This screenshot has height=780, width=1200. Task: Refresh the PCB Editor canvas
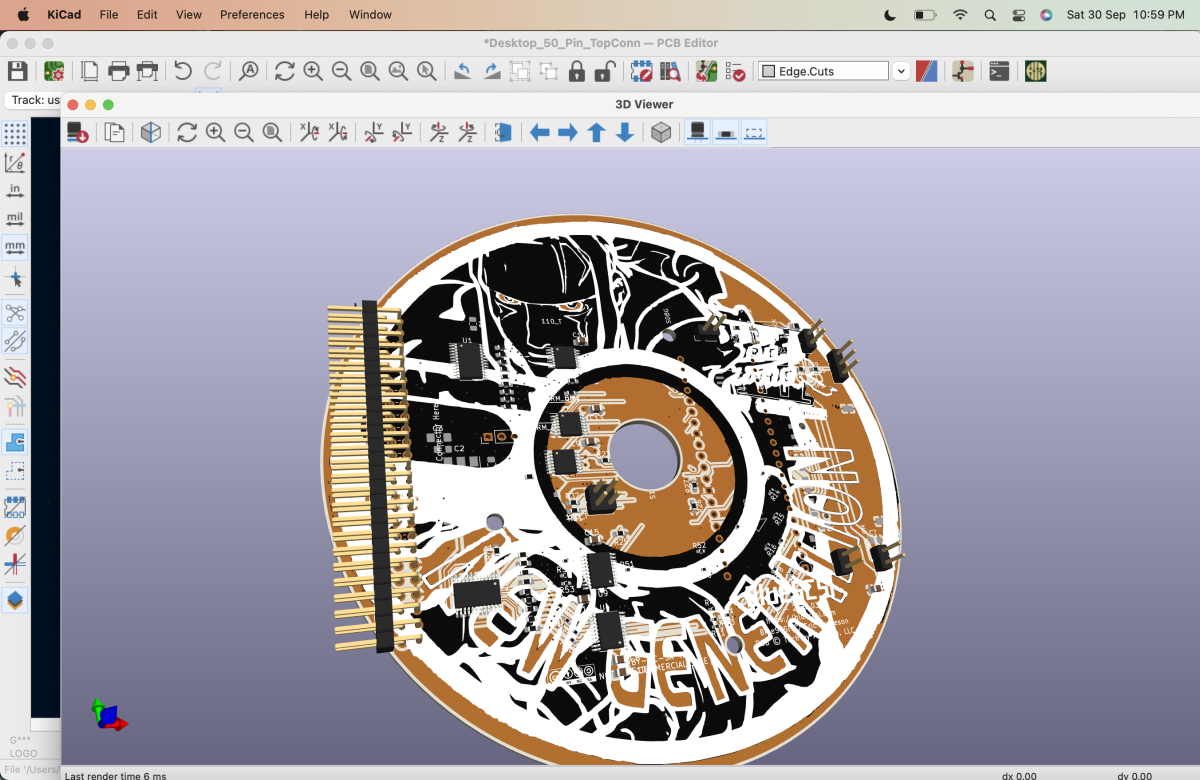[284, 71]
